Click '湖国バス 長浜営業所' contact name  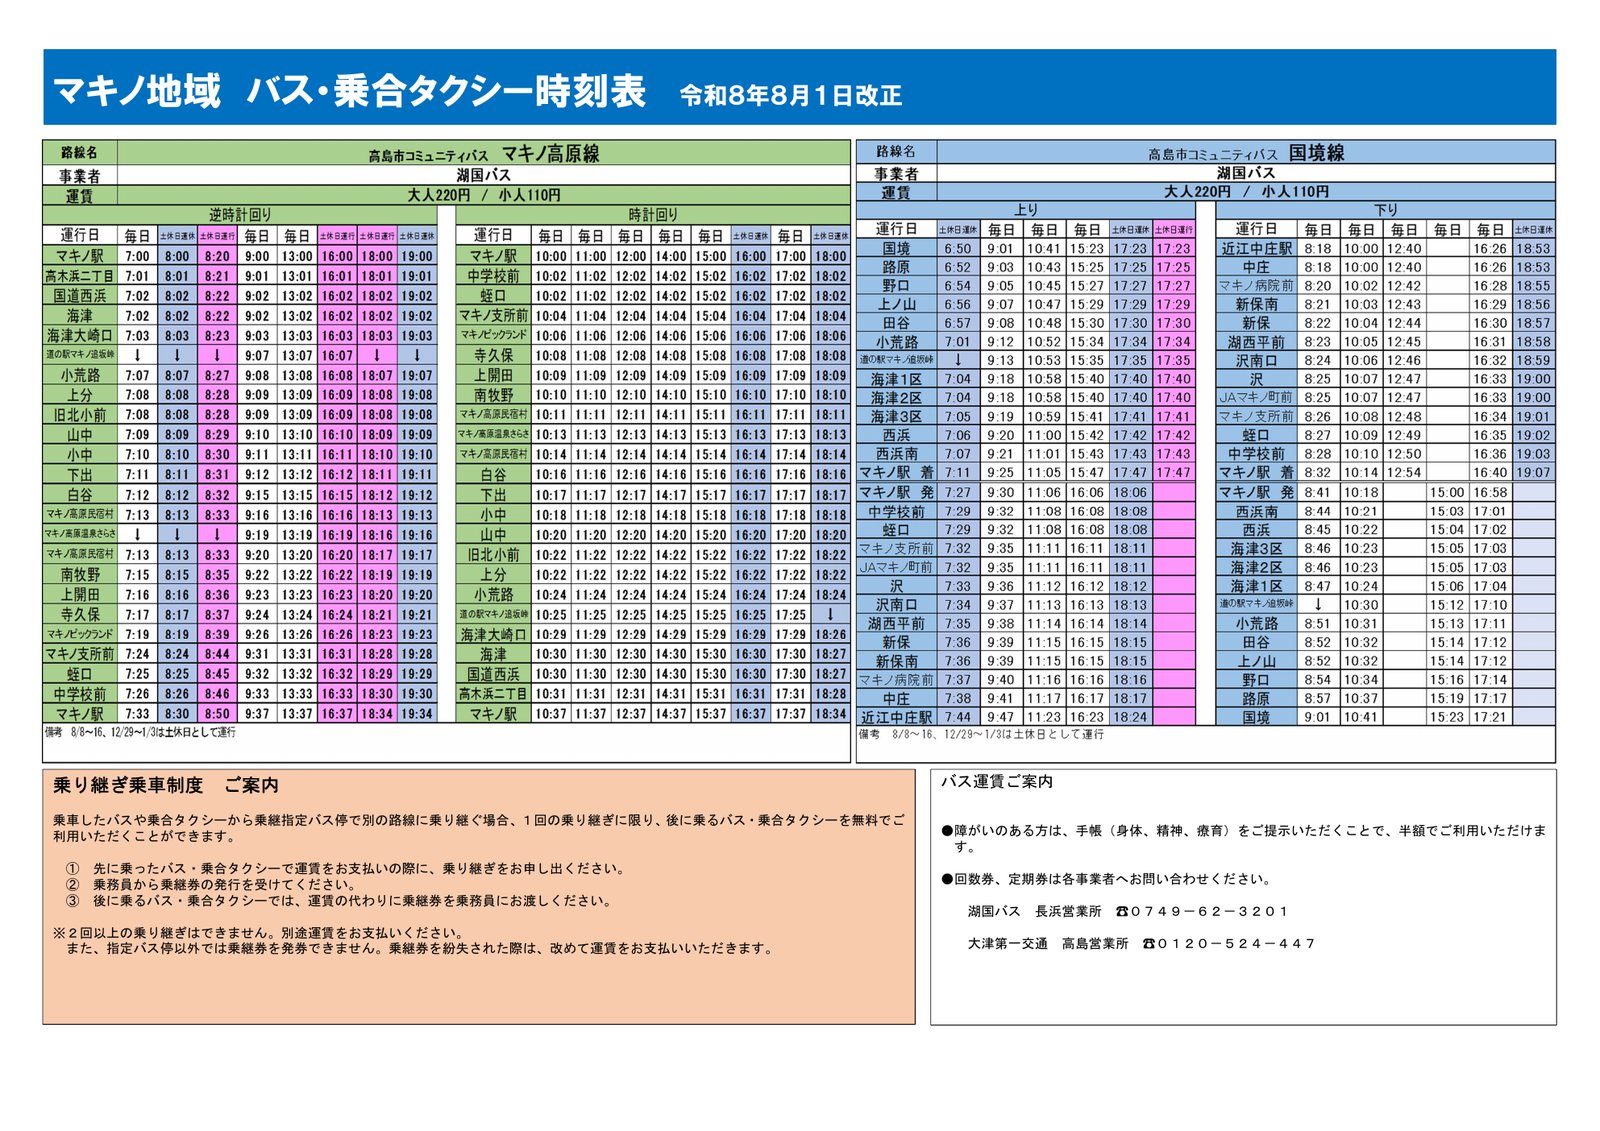point(1034,911)
